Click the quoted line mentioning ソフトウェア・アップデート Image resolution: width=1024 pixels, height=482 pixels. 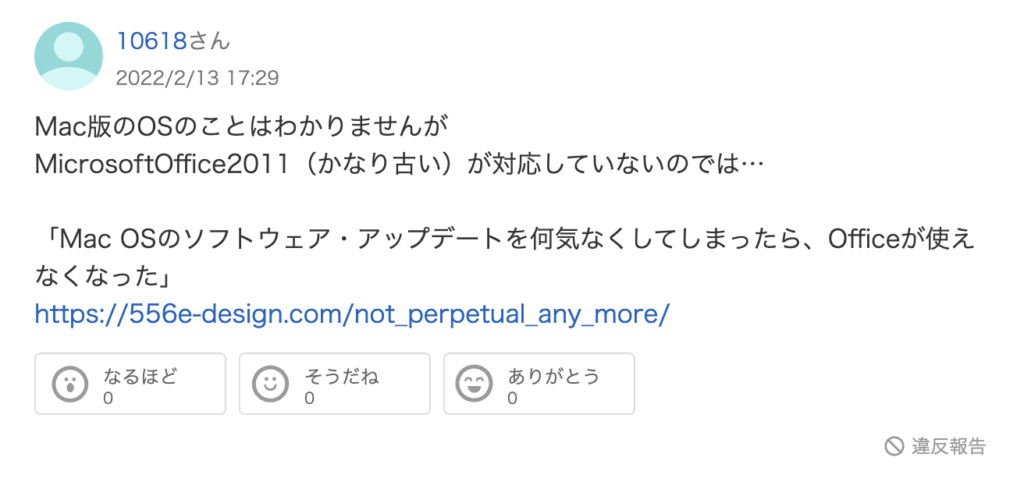[504, 240]
